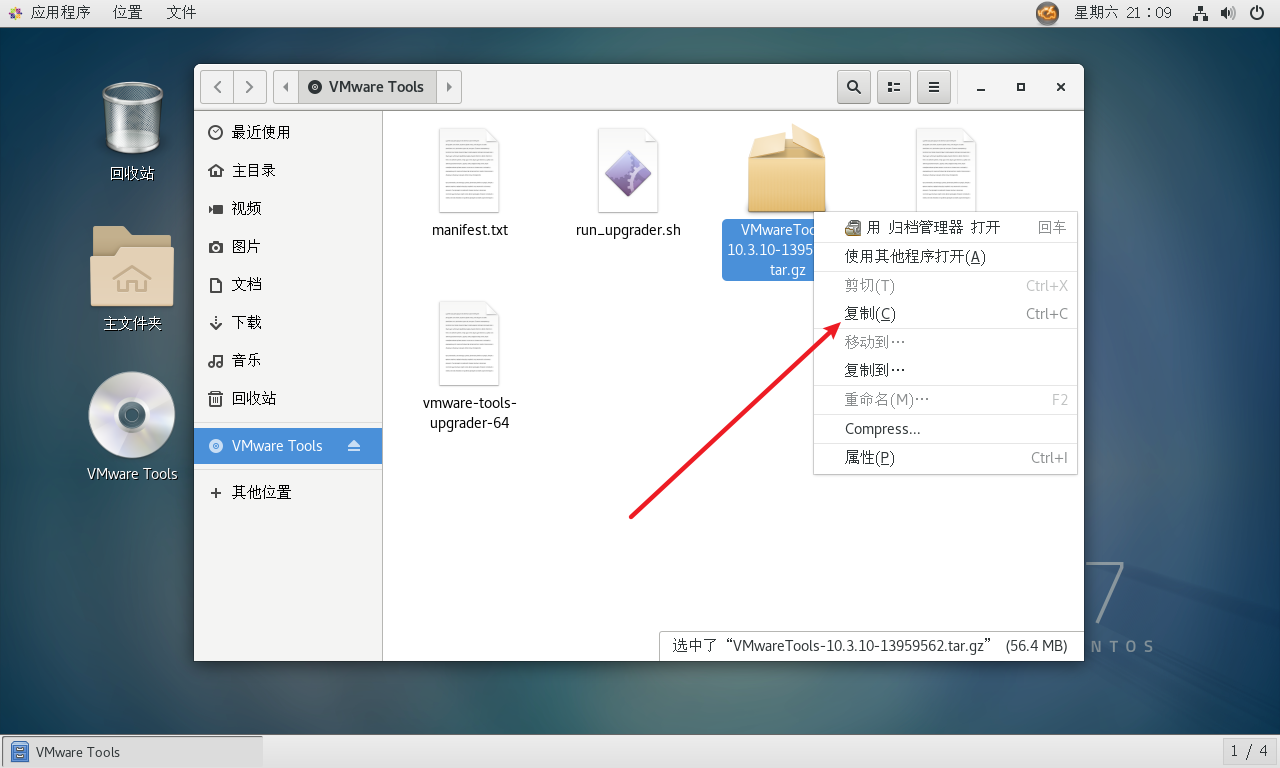Open Music (音乐) in sidebar
The width and height of the screenshot is (1280, 768).
coord(288,360)
